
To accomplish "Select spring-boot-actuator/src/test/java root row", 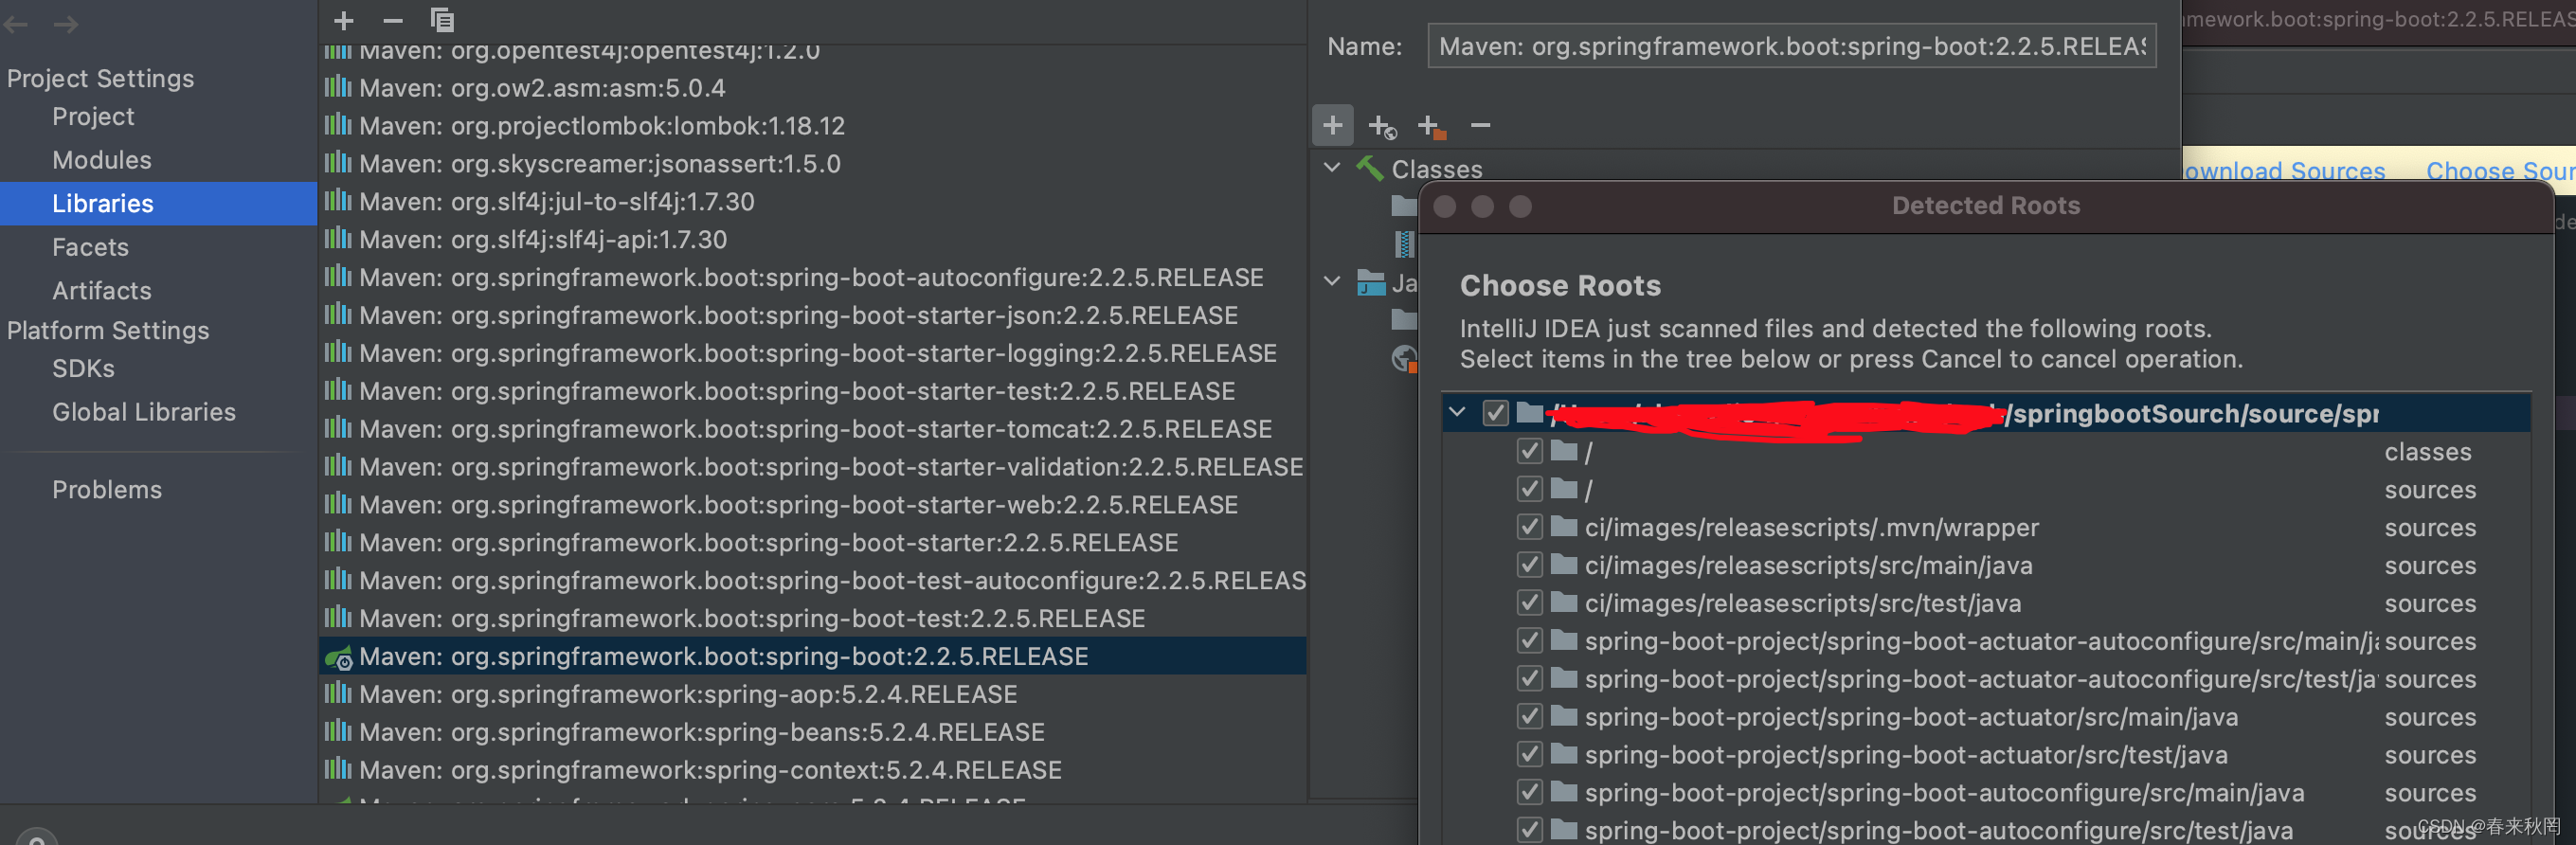I will (1987, 755).
